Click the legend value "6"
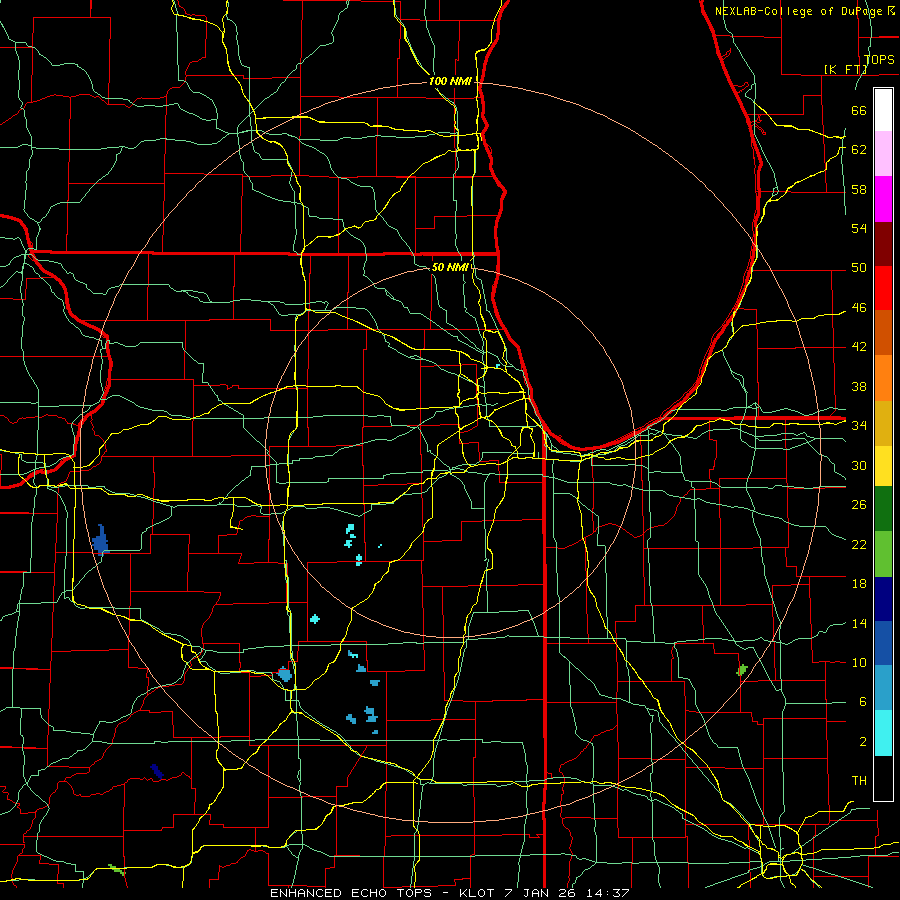Screen dimensions: 900x900 click(862, 702)
